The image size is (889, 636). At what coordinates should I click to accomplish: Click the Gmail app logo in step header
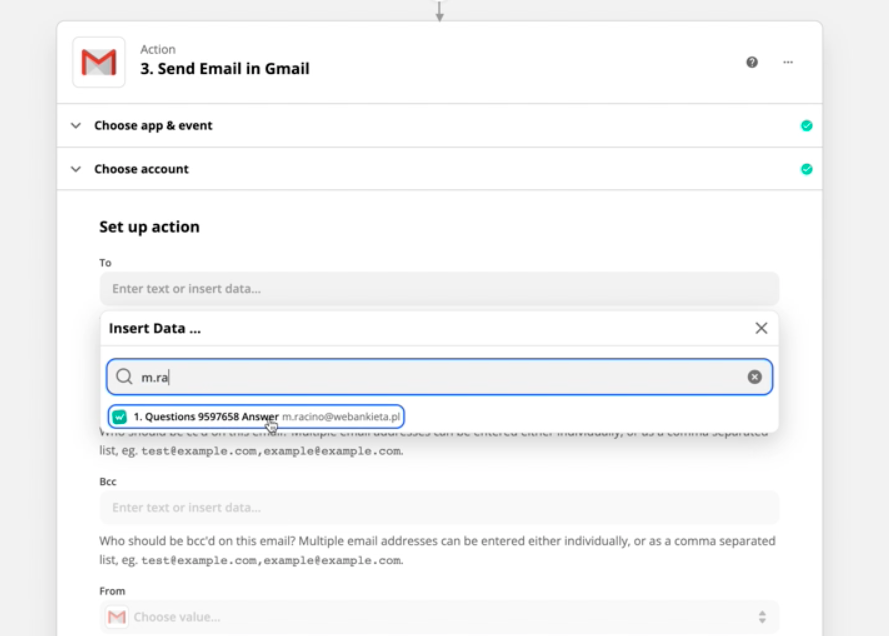click(99, 62)
